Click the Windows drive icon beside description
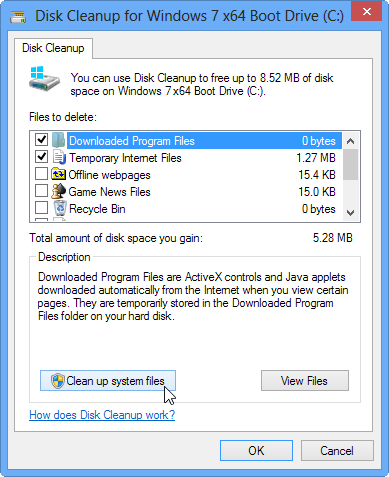 coord(44,79)
